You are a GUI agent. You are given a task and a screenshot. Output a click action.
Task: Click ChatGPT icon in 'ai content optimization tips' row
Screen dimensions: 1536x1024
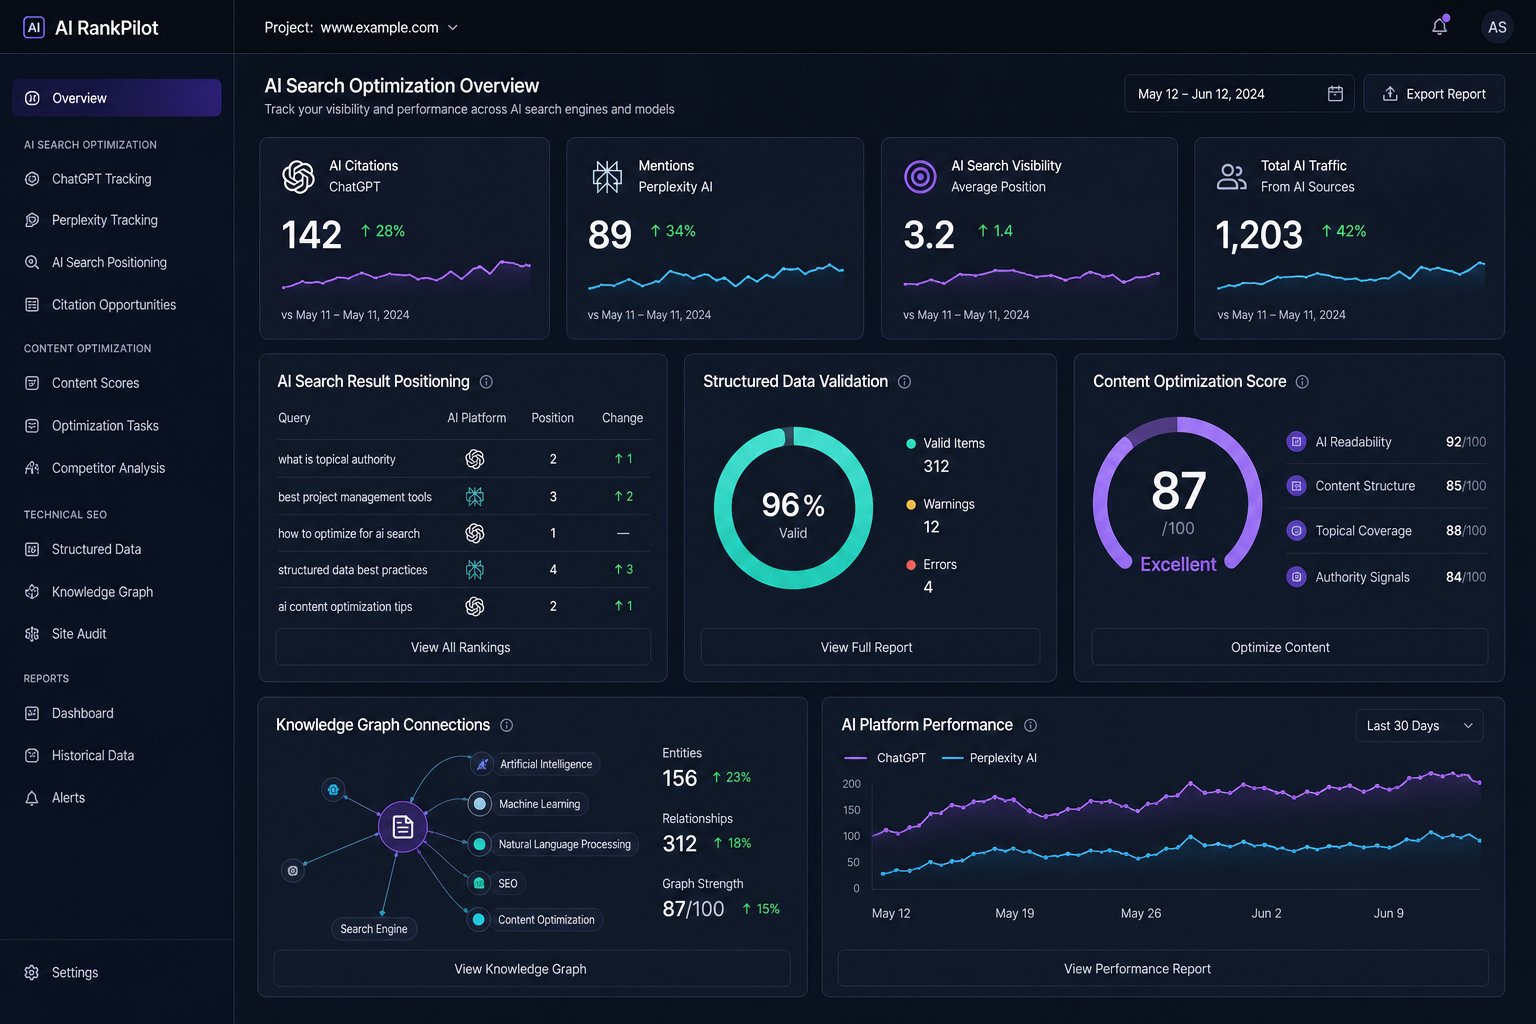[x=475, y=606]
